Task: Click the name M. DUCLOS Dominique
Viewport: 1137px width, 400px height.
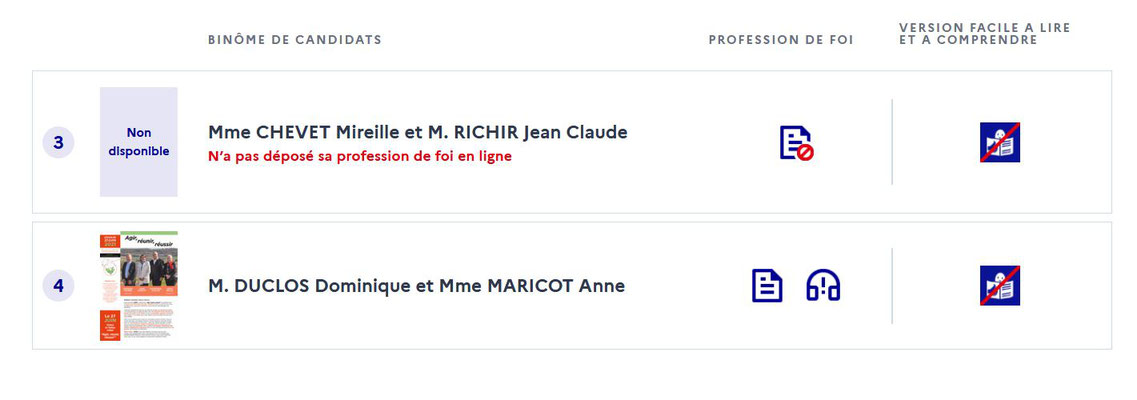Action: pyautogui.click(x=309, y=286)
